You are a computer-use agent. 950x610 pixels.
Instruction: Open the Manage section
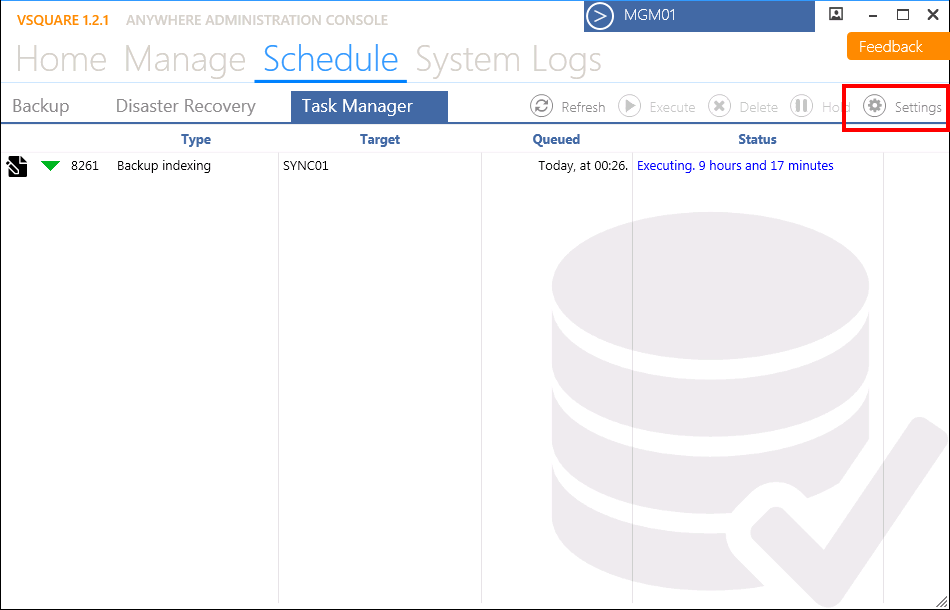point(185,59)
